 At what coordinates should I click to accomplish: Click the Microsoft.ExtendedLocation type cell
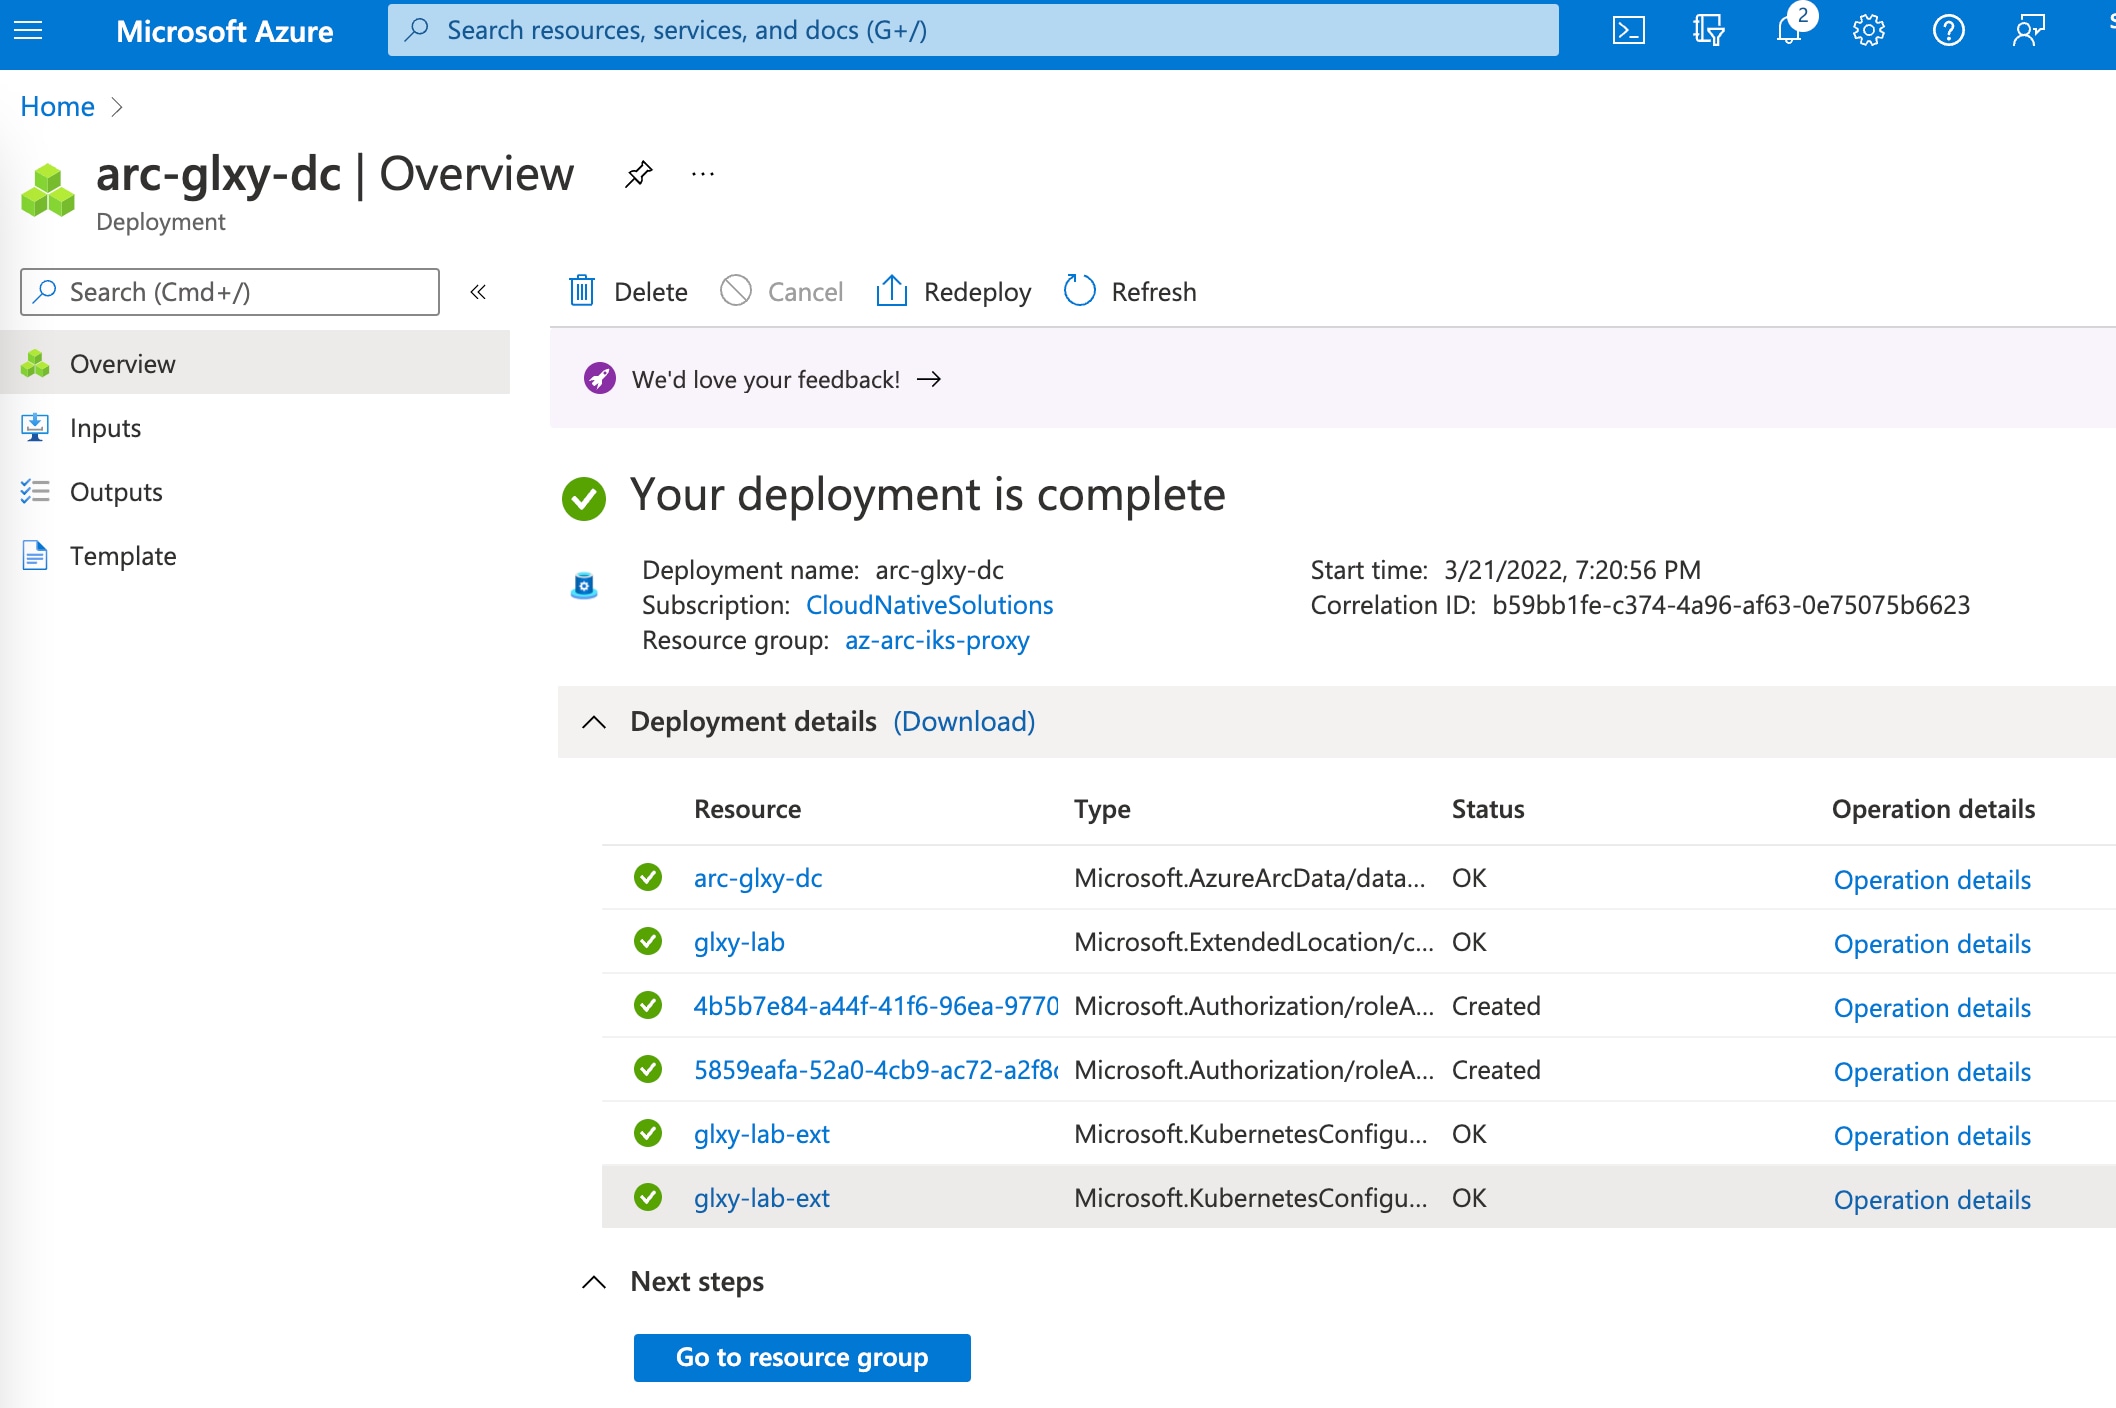[x=1254, y=942]
